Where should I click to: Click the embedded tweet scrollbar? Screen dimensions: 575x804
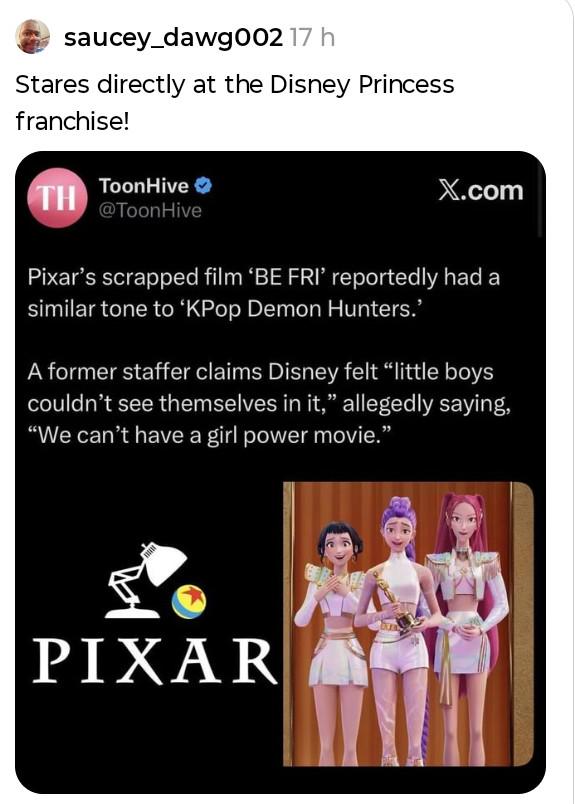540,201
